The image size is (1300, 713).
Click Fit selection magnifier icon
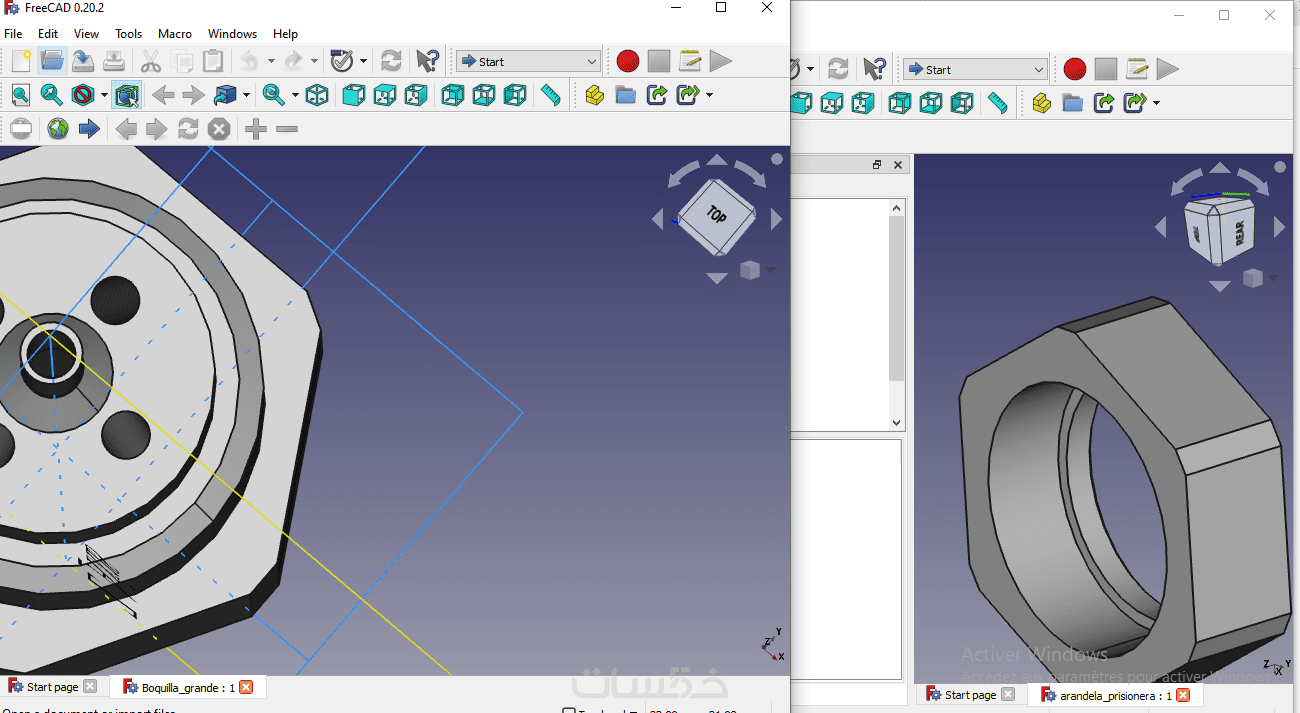52,95
